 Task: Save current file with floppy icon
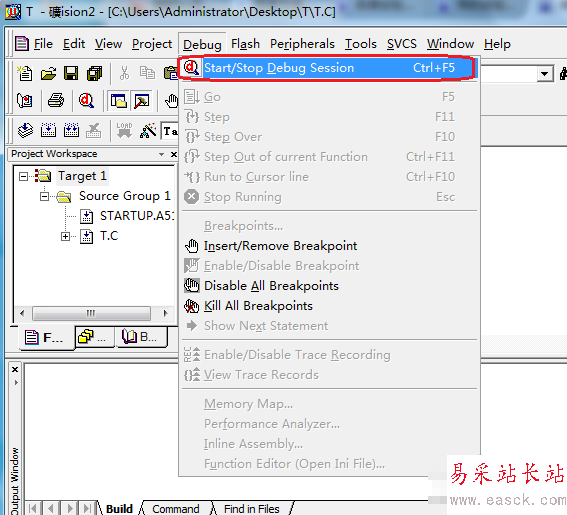(x=71, y=73)
